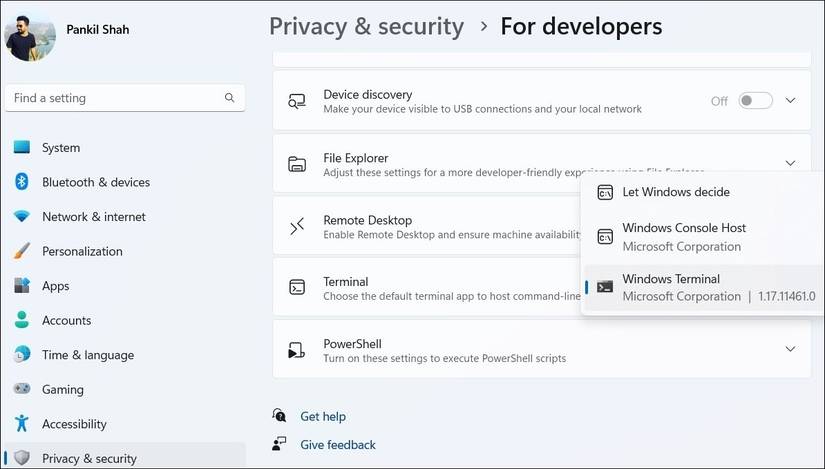825x469 pixels.
Task: Open the Give feedback link
Action: click(x=338, y=444)
